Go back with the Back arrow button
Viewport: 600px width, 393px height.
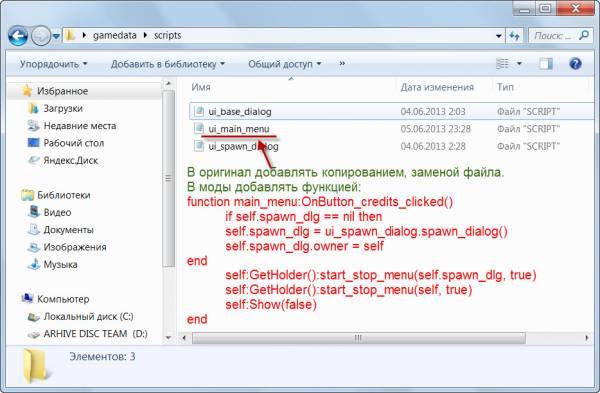pyautogui.click(x=18, y=36)
